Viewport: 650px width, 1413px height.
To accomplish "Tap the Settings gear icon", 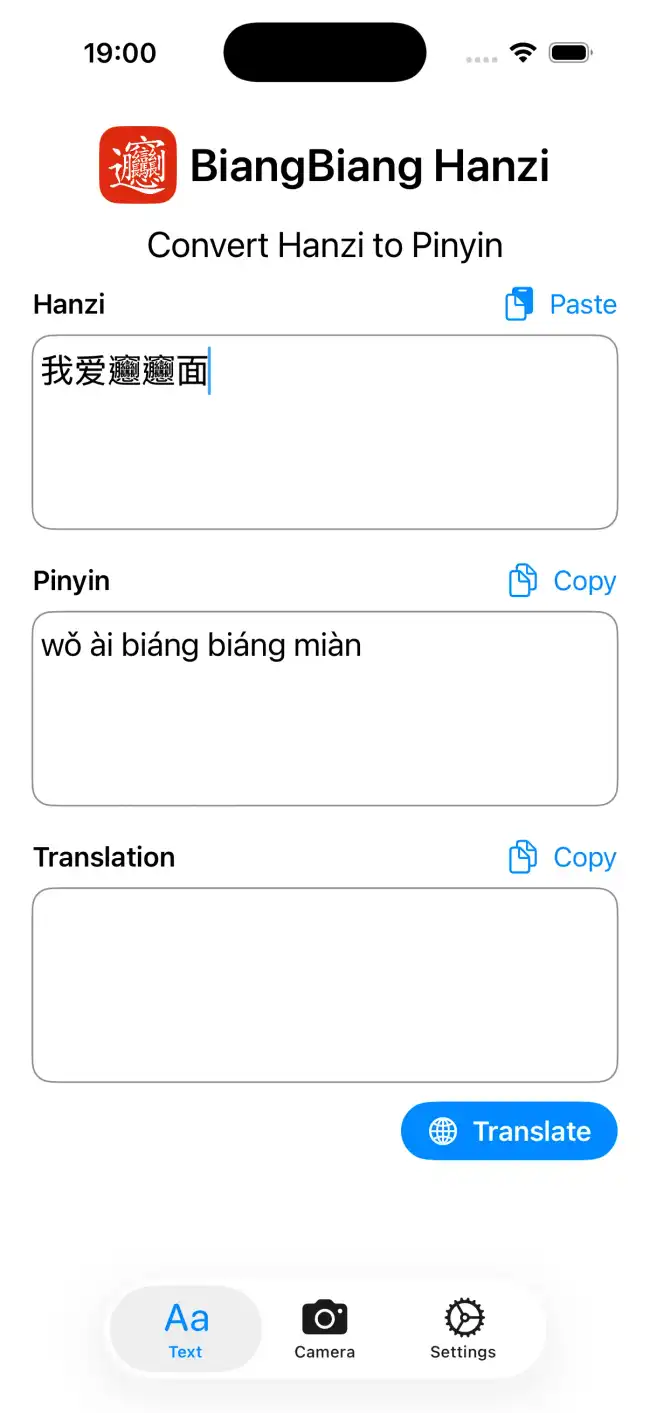I will pos(464,1318).
